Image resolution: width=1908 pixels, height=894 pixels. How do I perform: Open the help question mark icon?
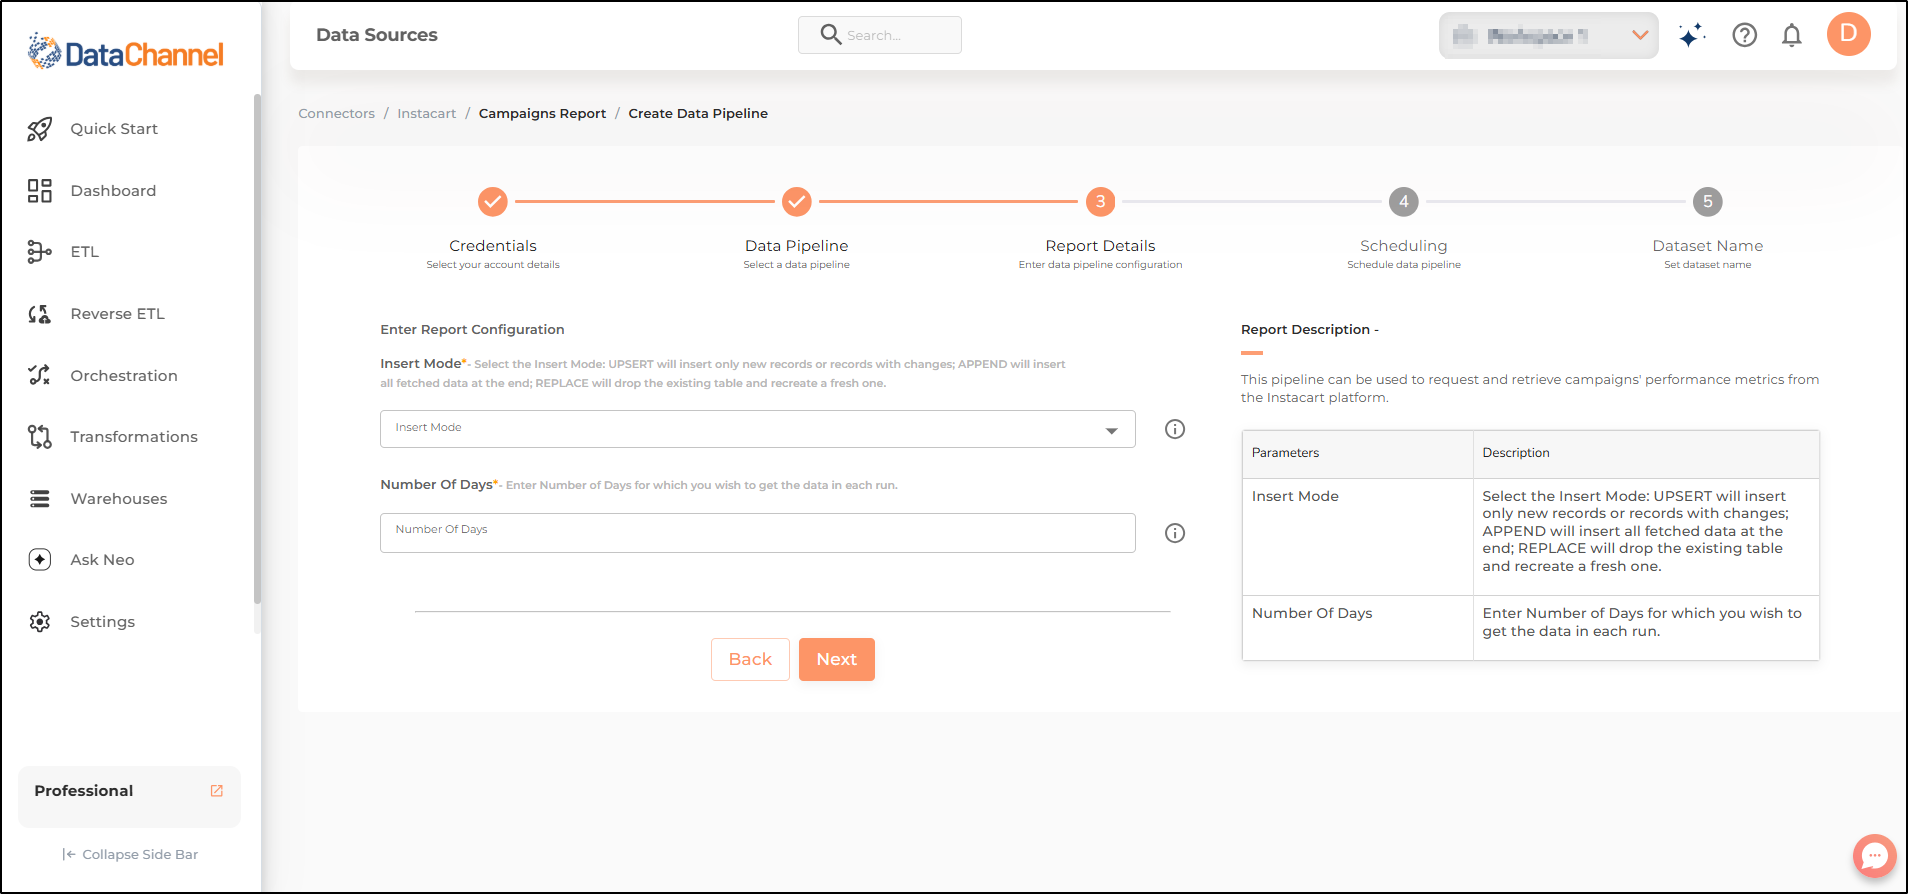[x=1744, y=35]
